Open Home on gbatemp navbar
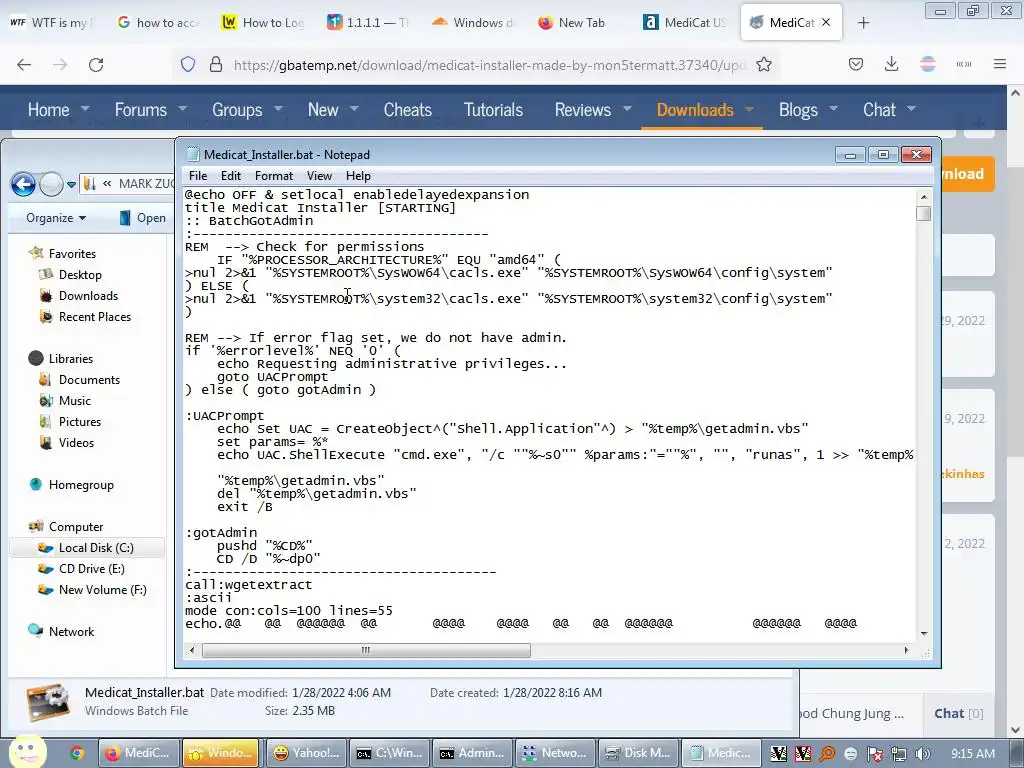 point(48,109)
